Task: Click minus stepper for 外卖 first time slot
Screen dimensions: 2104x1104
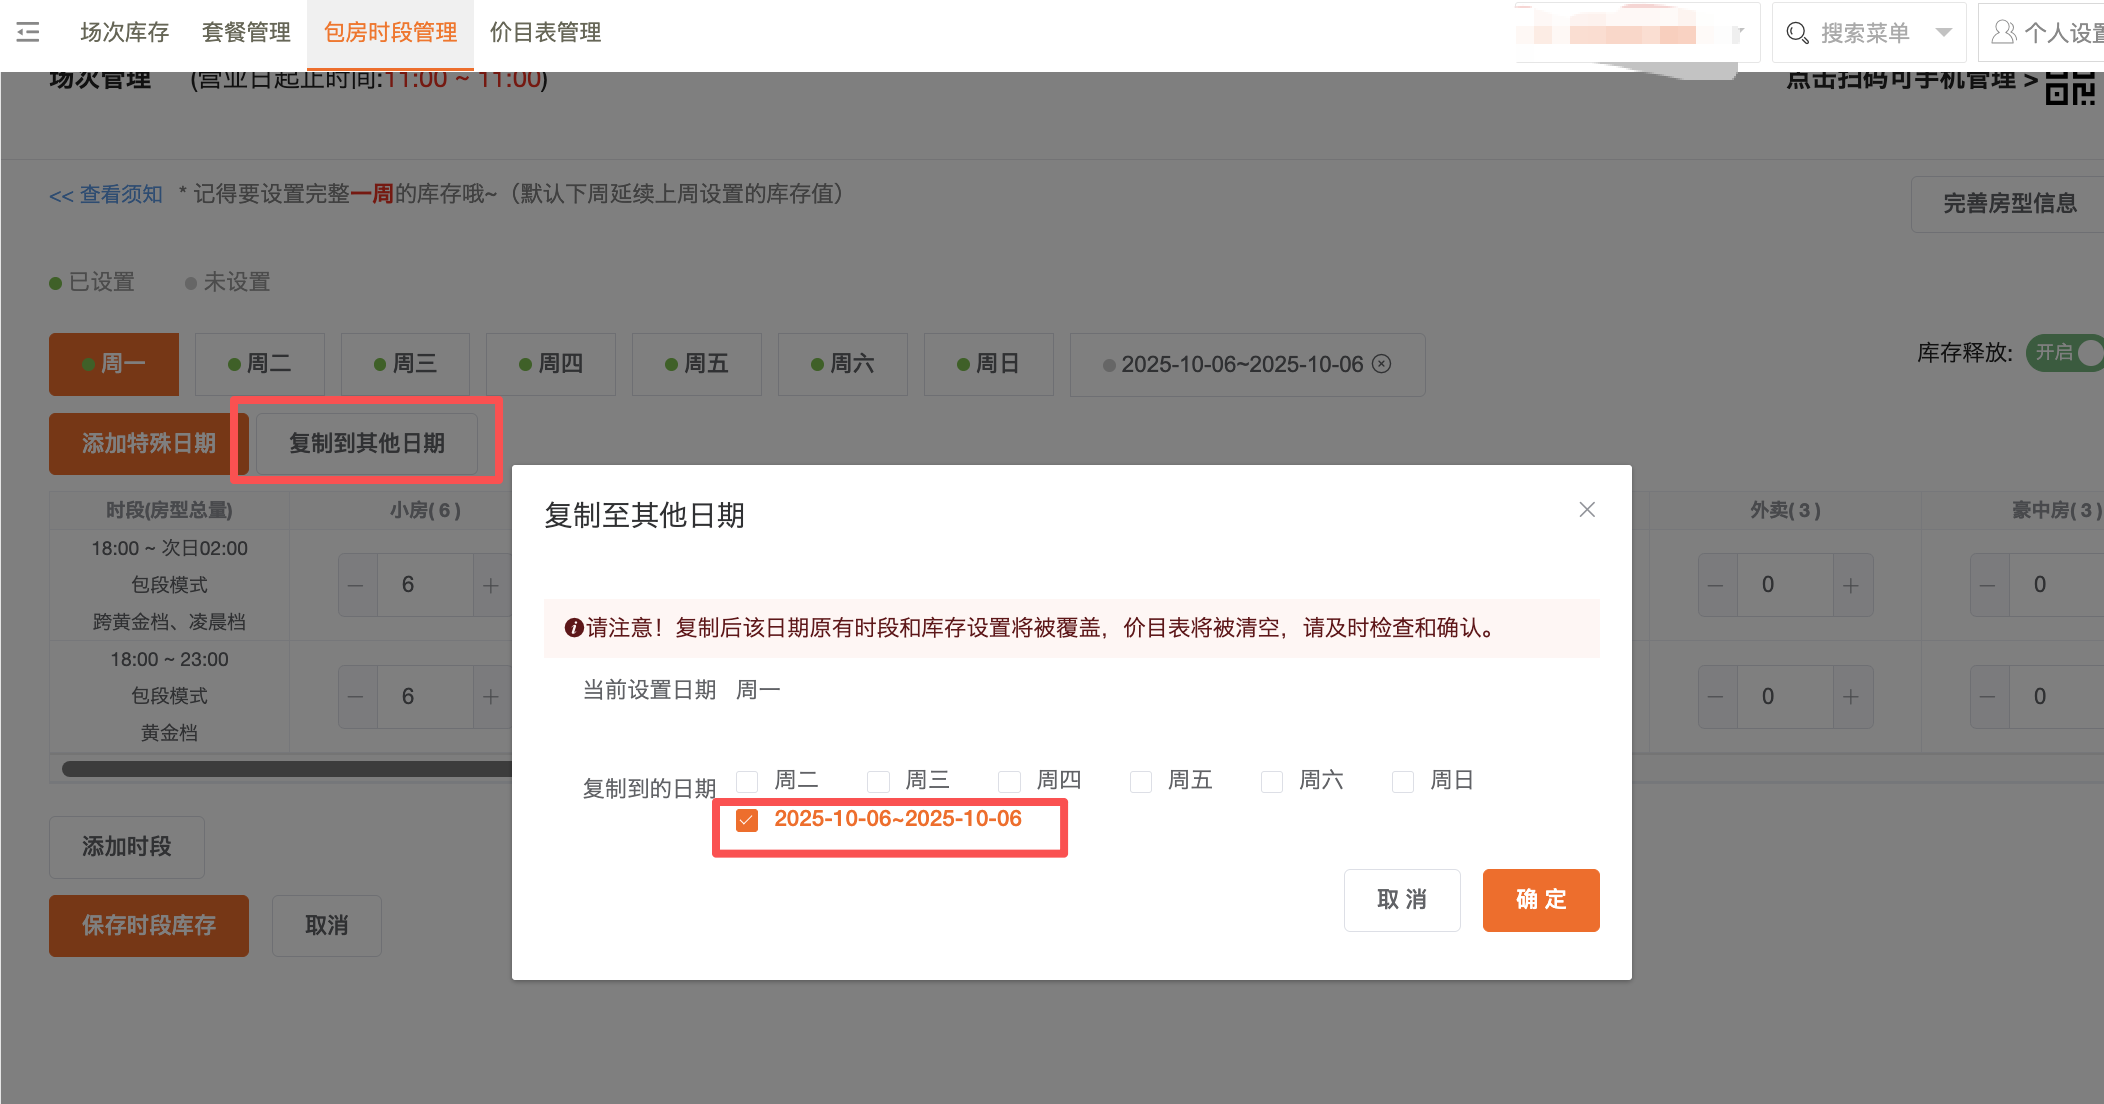Action: point(1716,586)
